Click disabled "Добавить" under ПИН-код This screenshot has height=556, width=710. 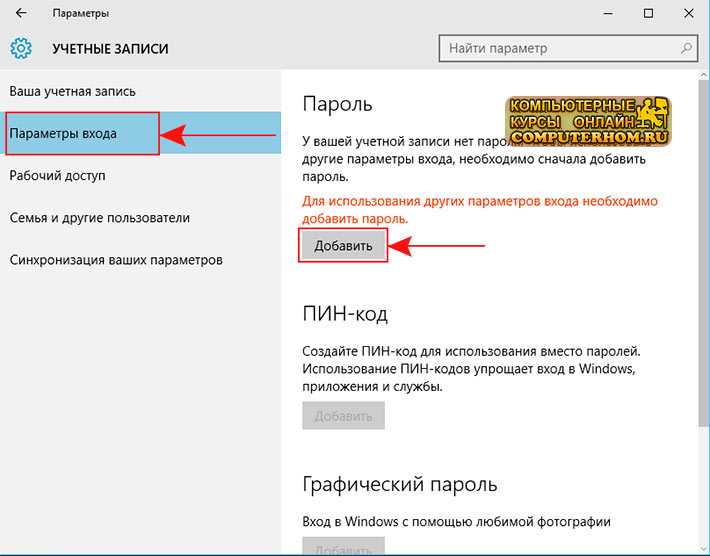[x=343, y=416]
